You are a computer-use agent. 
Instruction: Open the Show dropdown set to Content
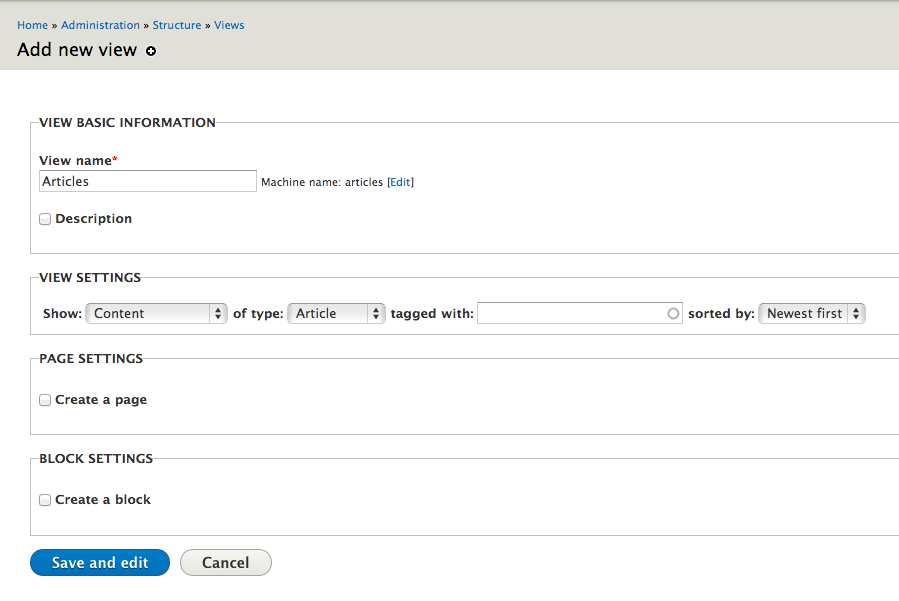[x=157, y=314]
